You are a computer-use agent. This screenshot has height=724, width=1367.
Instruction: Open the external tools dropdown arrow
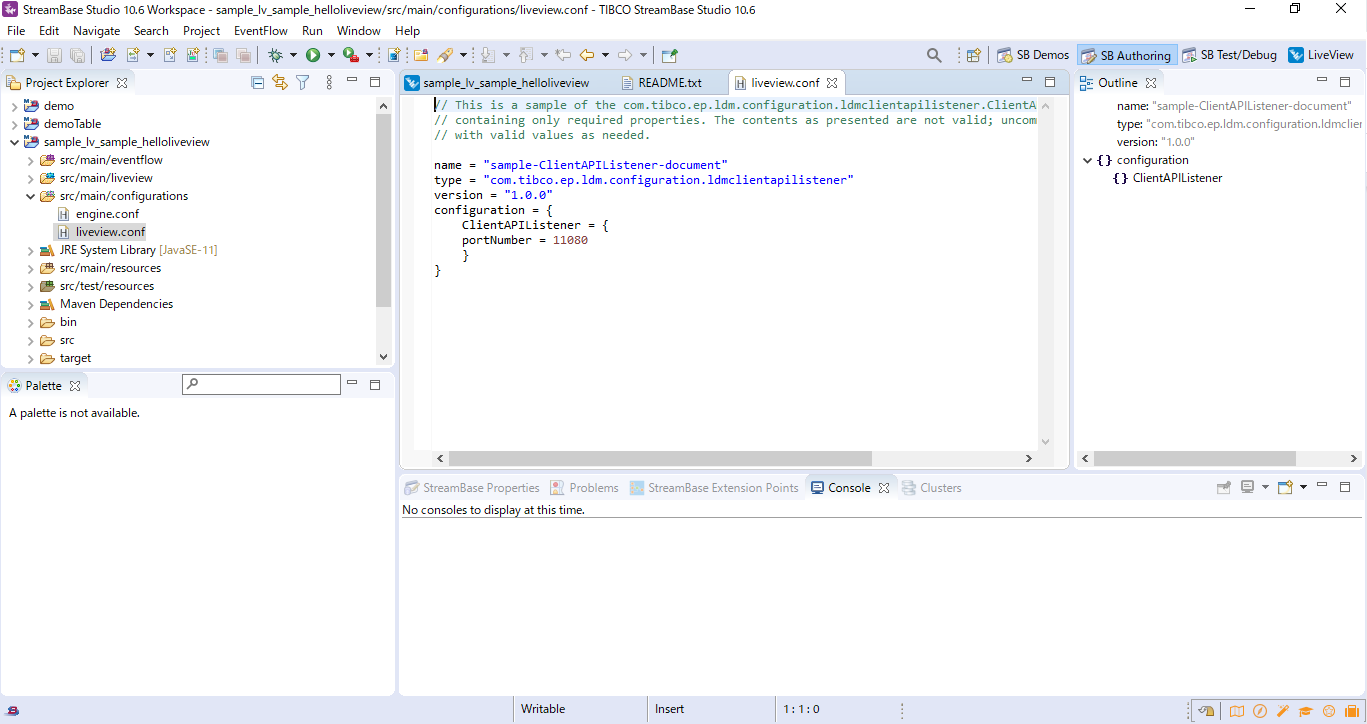369,56
